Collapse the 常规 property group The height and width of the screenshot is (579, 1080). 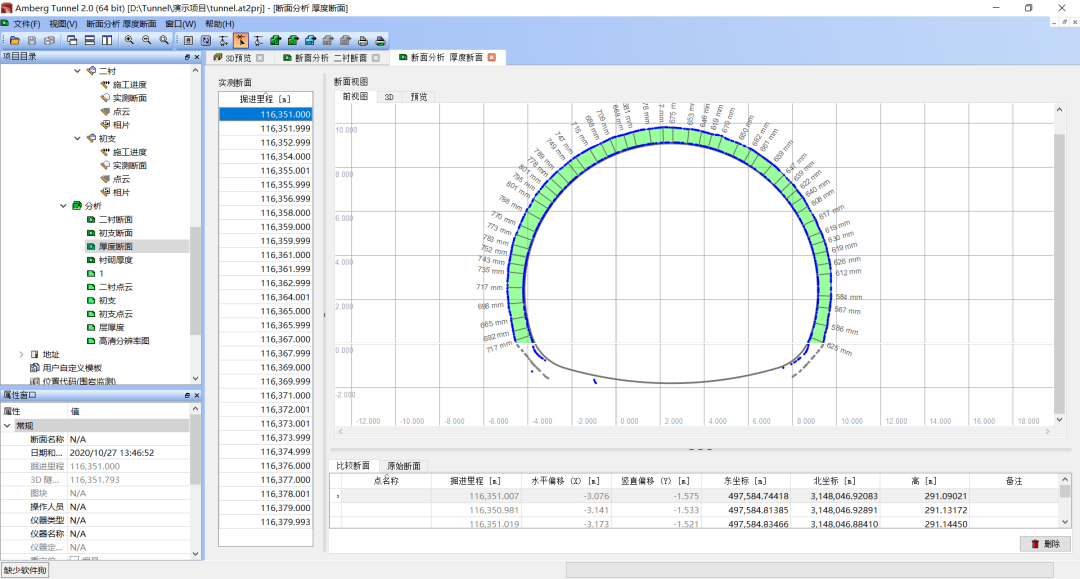tap(7, 425)
